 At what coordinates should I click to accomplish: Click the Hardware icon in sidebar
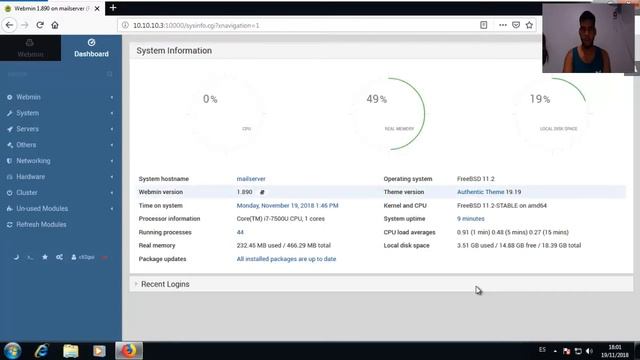click(9, 177)
